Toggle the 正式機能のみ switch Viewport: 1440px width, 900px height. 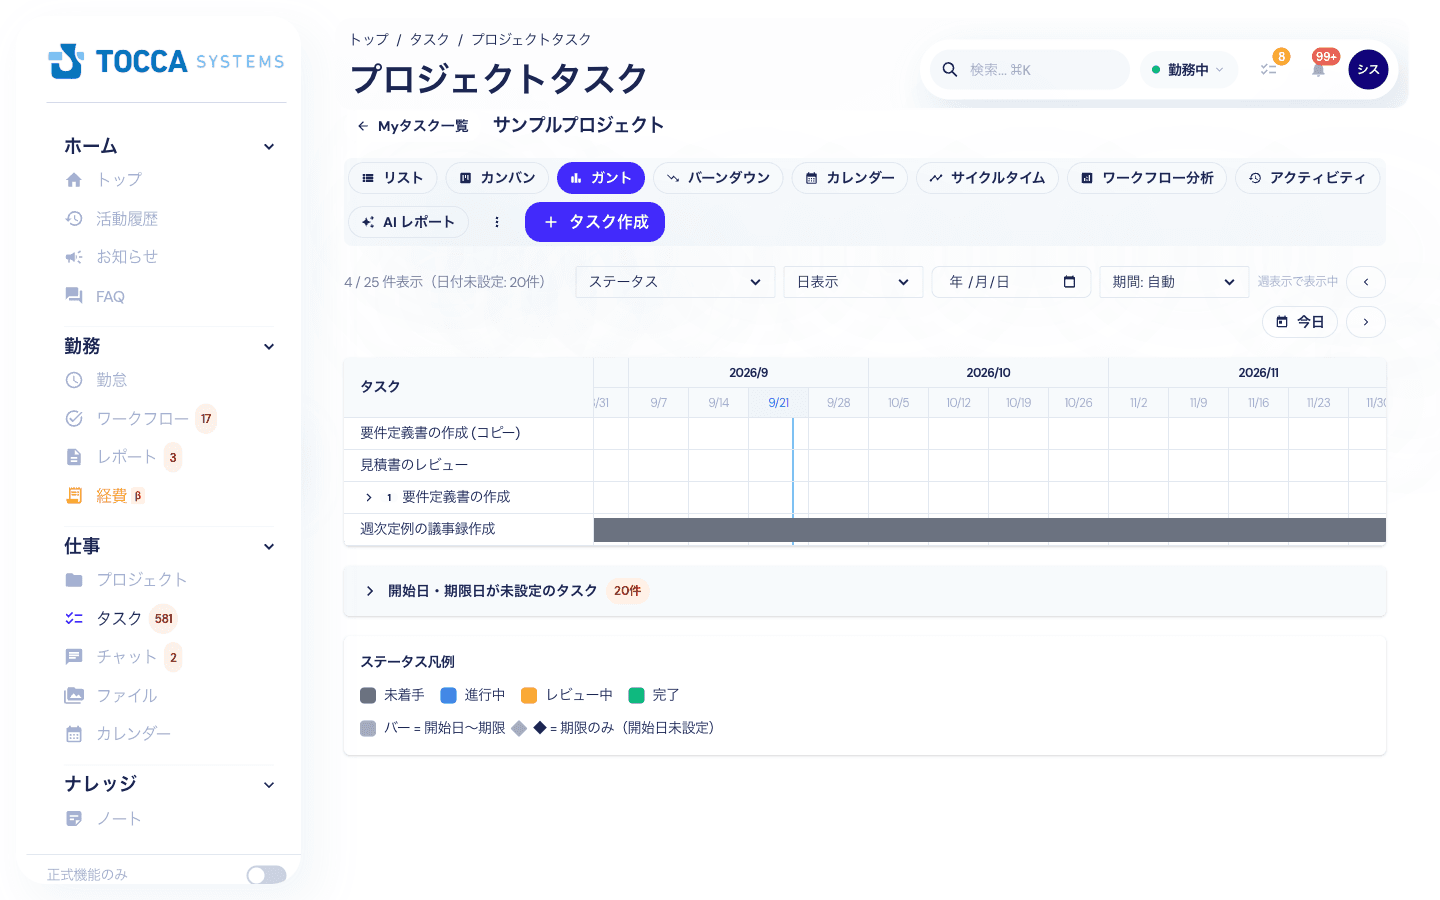[267, 875]
